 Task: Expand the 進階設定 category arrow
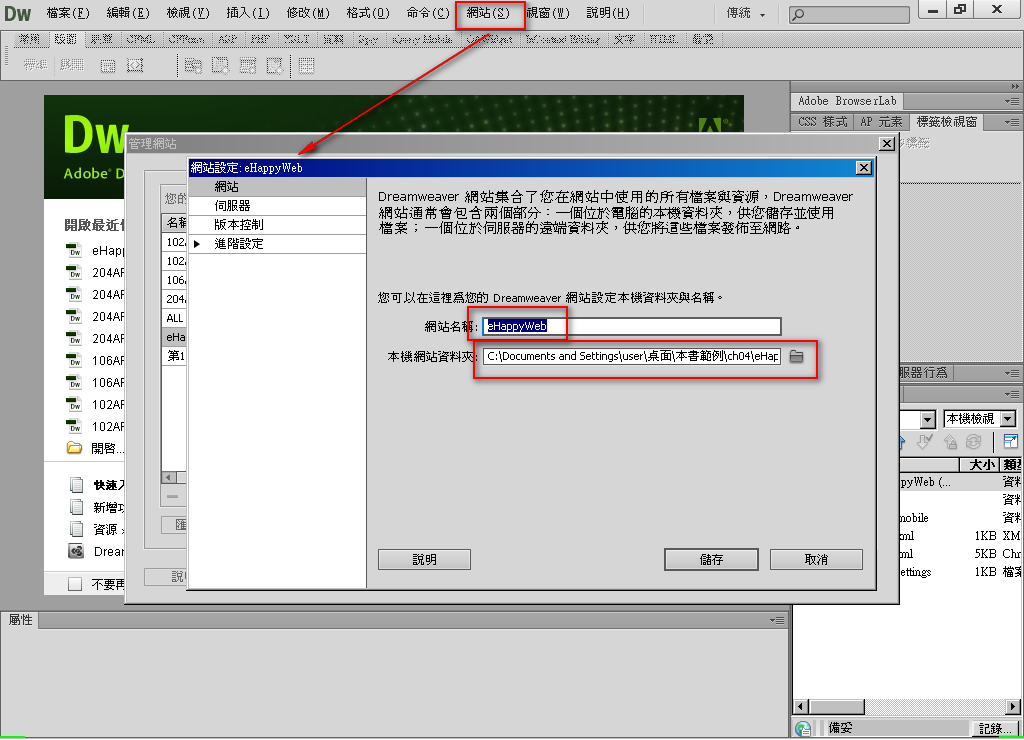pyautogui.click(x=197, y=244)
